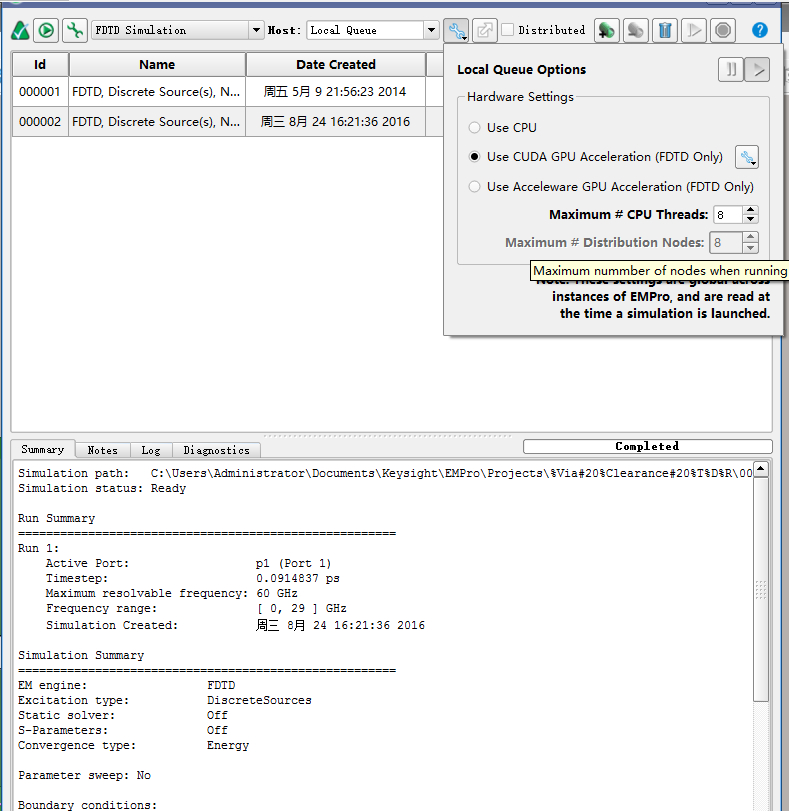Screen dimensions: 789x811
Task: Click the green run simulation play icon
Action: (x=46, y=31)
